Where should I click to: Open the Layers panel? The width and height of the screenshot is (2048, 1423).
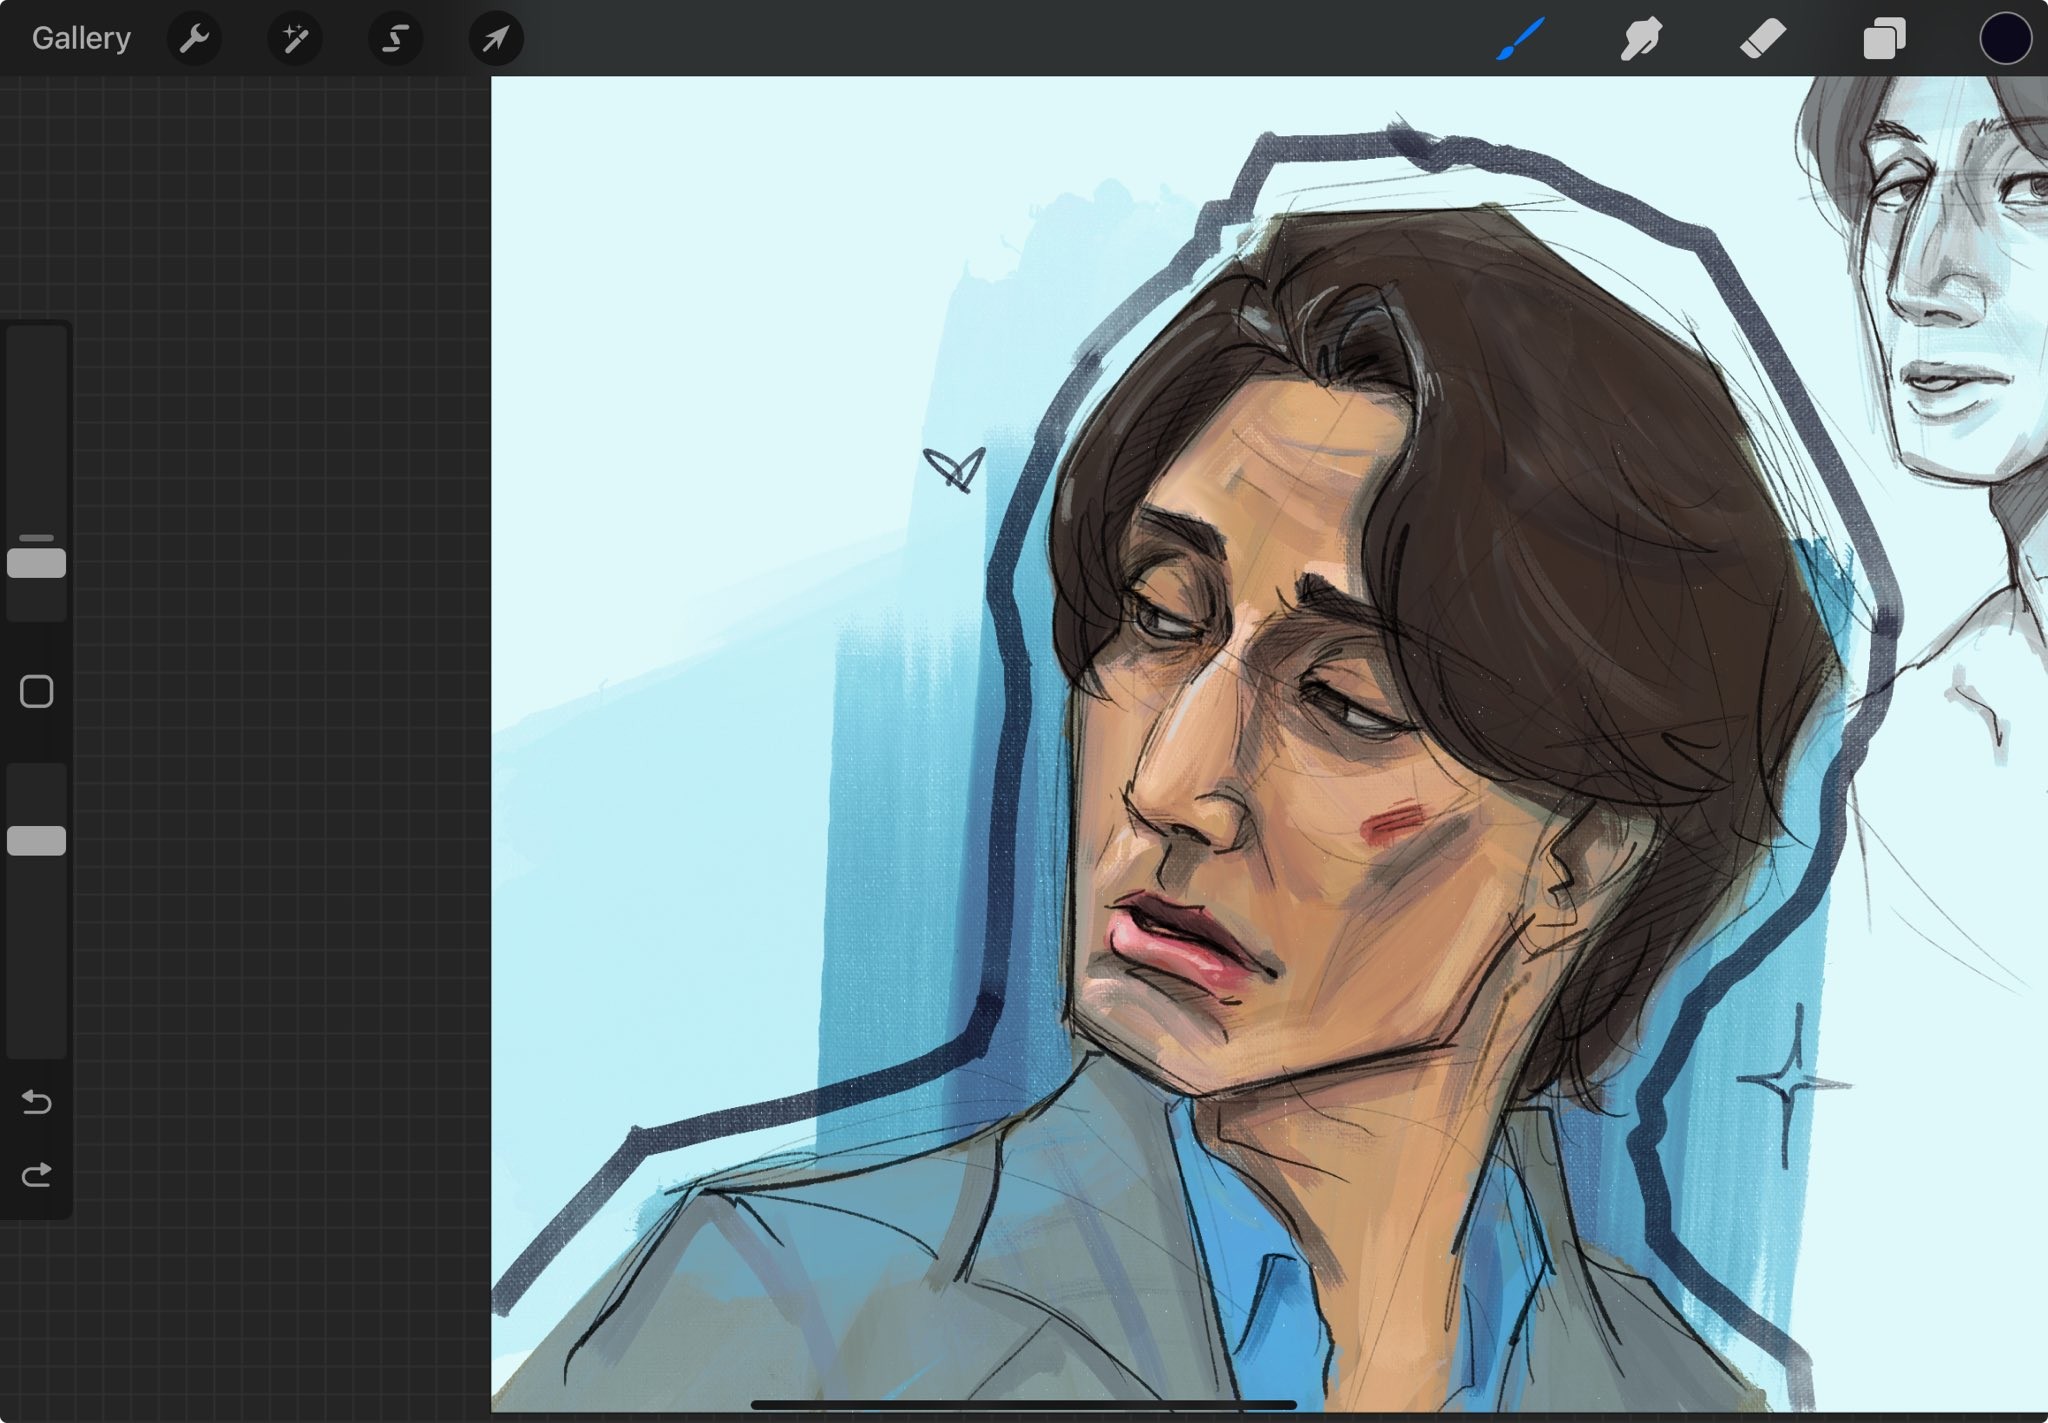click(1884, 39)
